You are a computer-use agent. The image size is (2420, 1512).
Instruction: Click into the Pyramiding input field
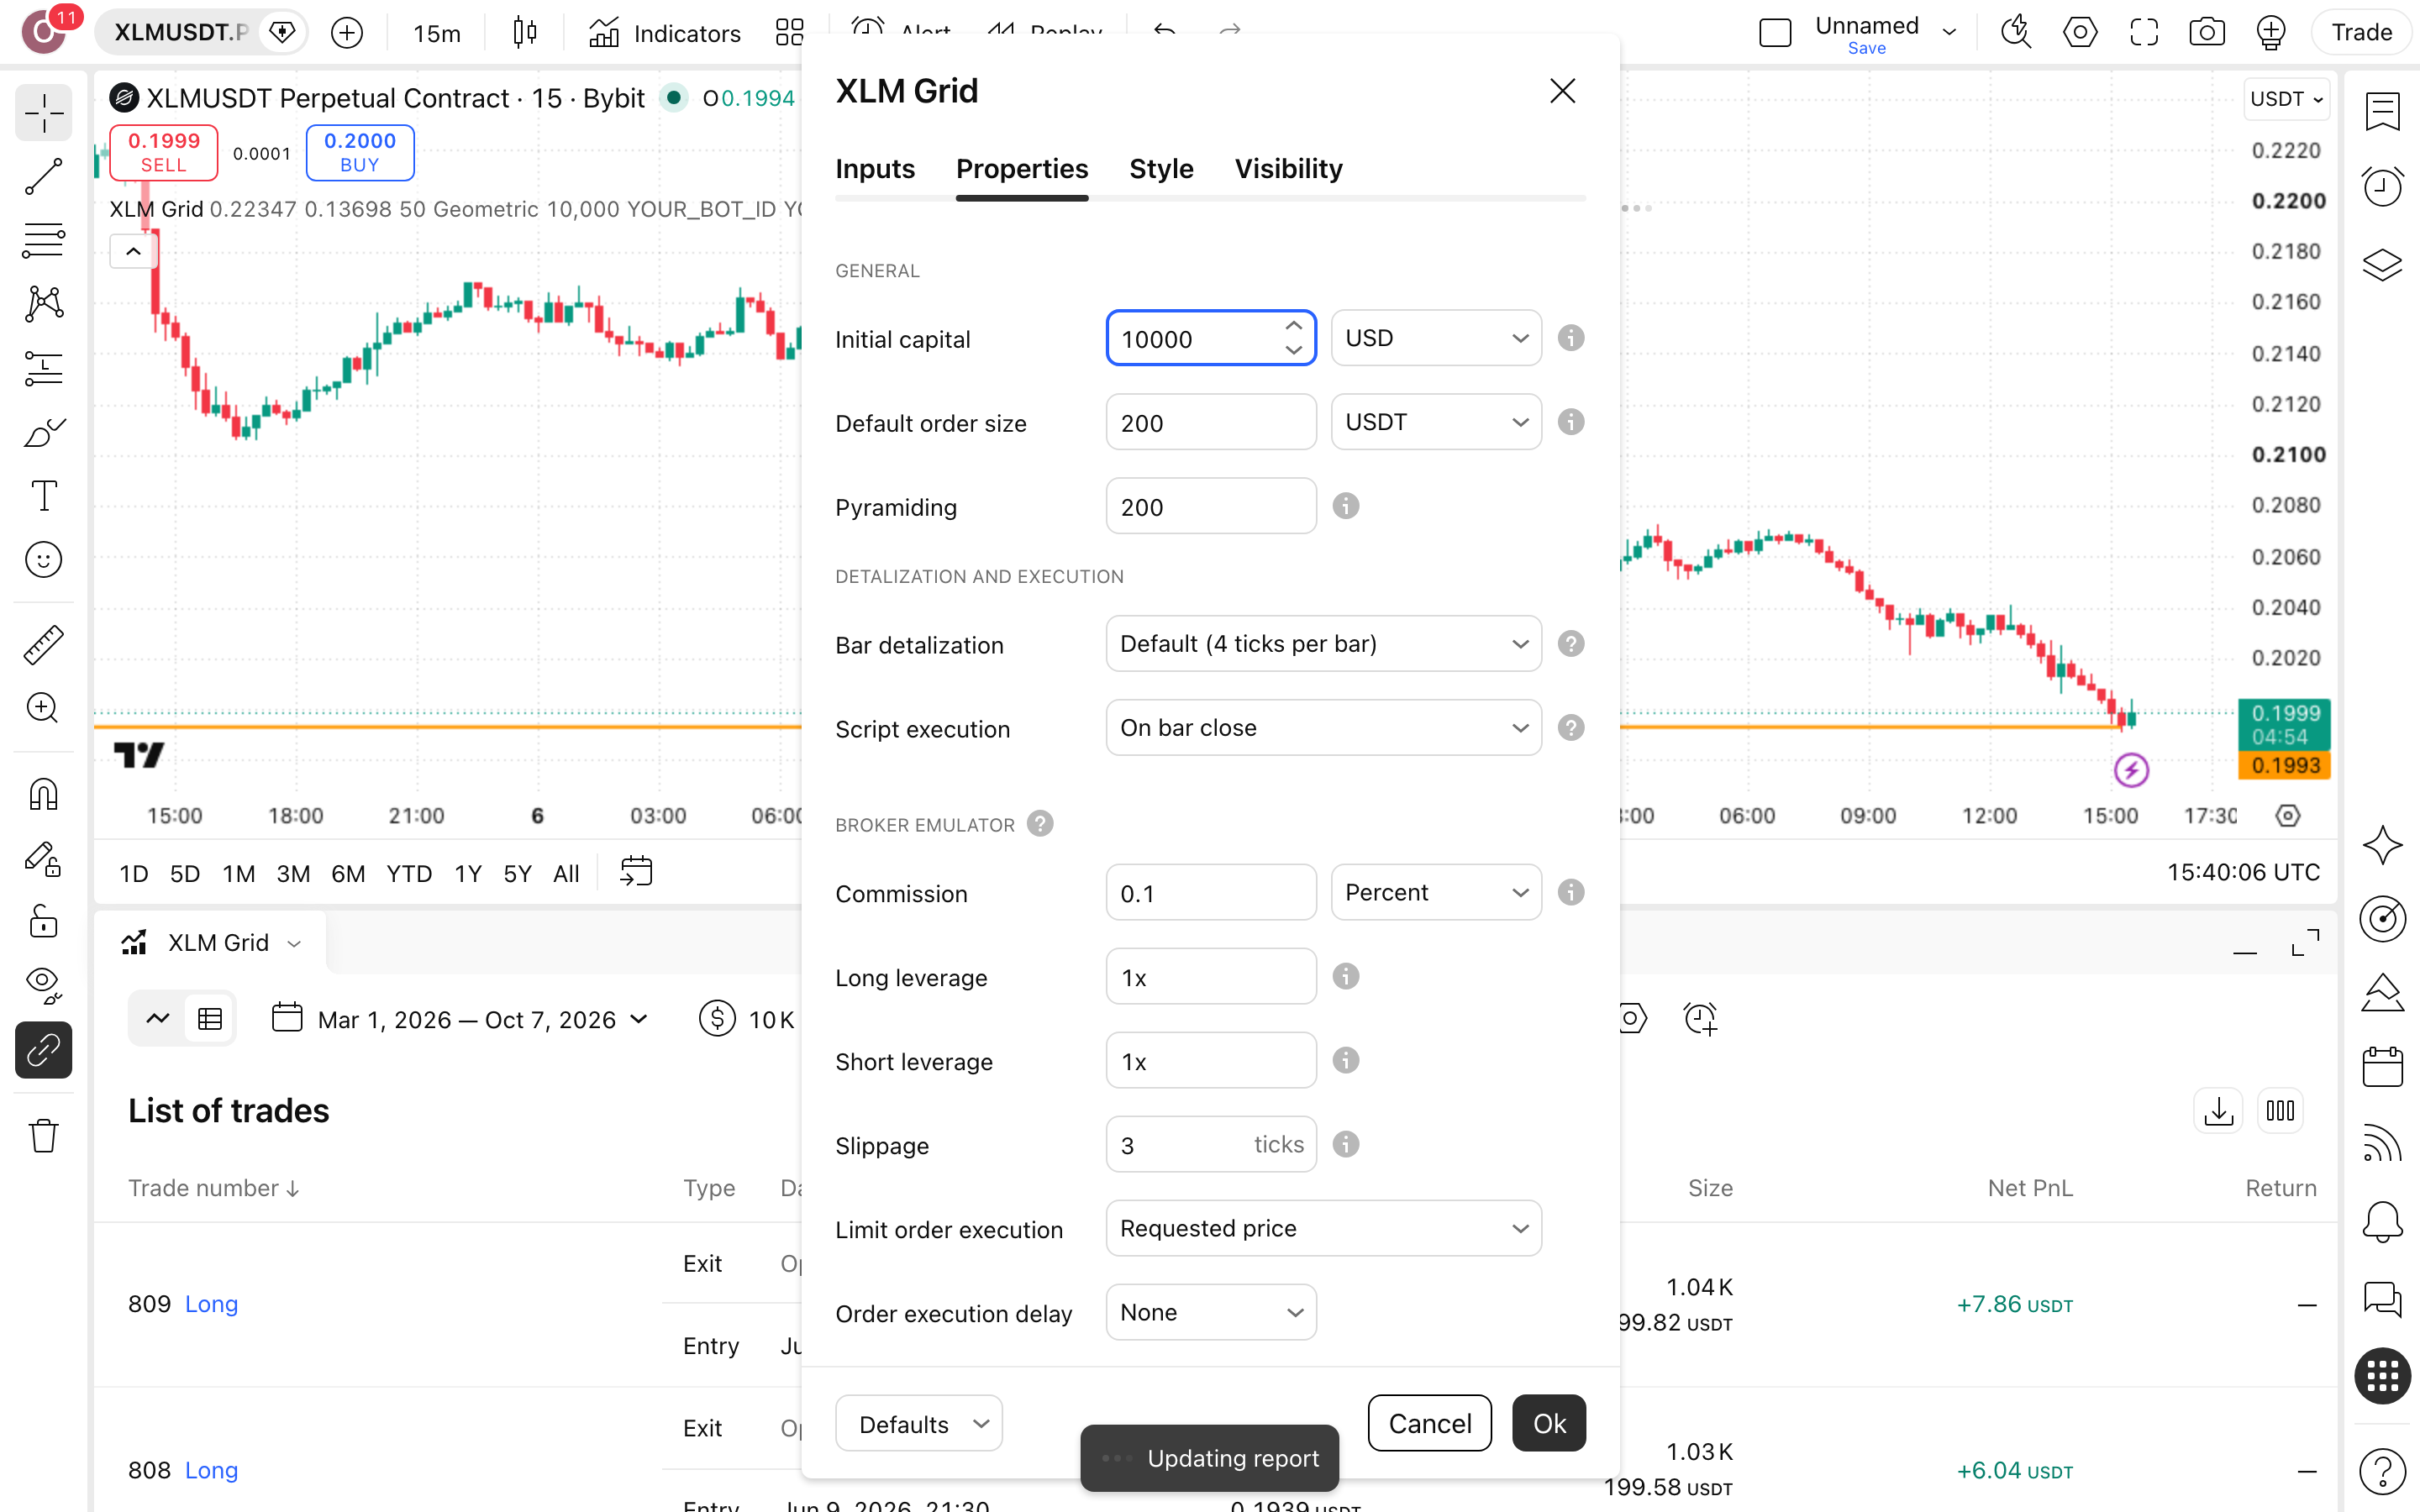tap(1211, 506)
